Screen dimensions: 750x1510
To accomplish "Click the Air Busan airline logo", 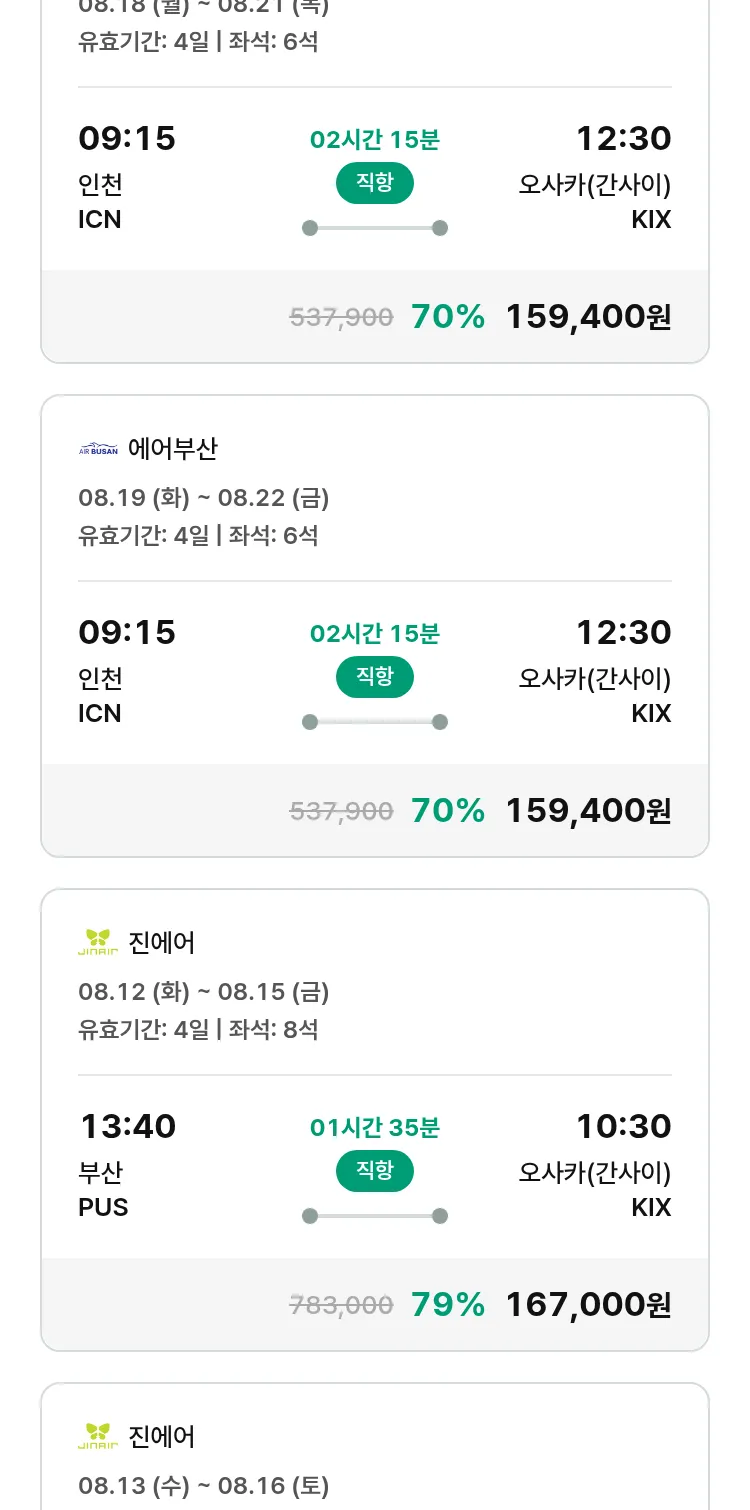I will point(98,449).
